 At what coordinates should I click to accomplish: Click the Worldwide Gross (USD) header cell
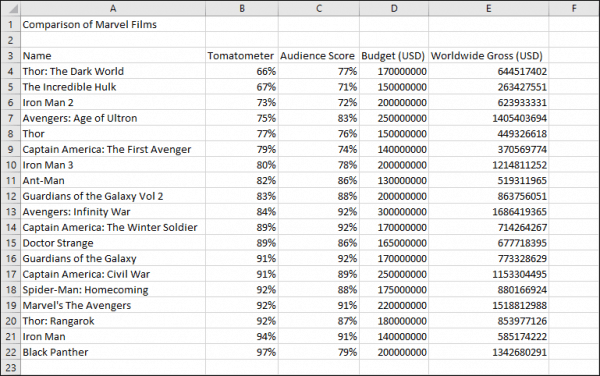click(x=489, y=55)
